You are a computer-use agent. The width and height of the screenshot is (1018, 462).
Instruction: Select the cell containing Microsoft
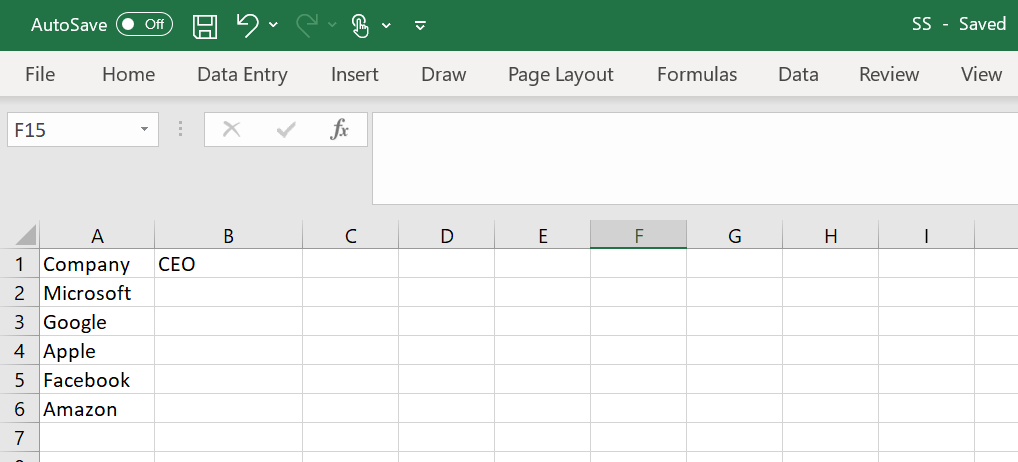(97, 293)
